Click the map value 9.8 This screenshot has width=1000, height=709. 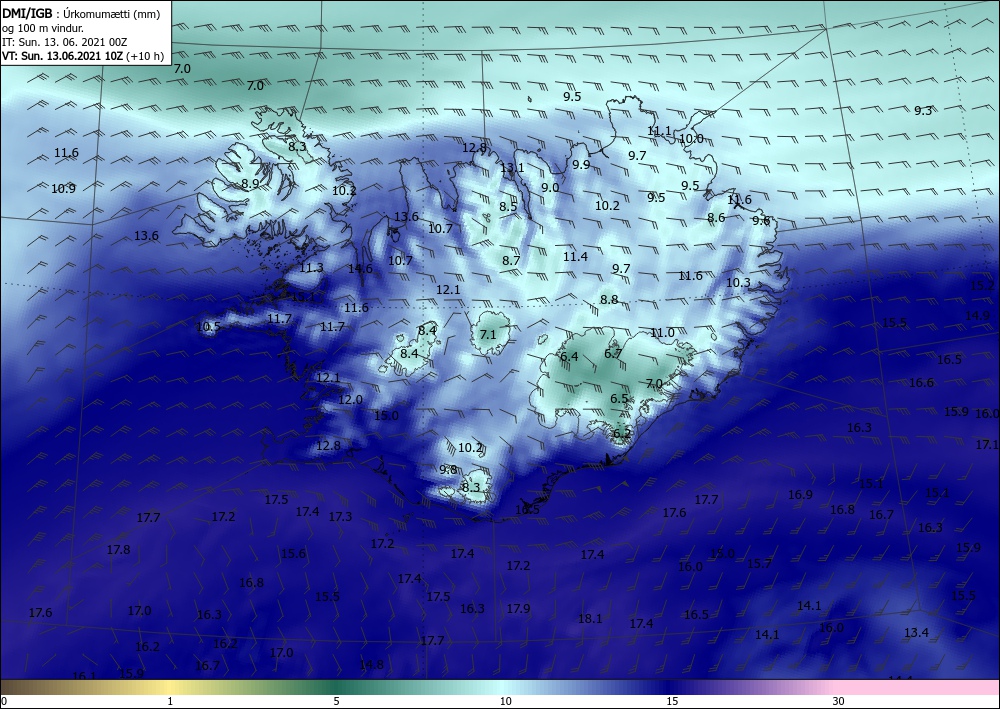(x=448, y=469)
